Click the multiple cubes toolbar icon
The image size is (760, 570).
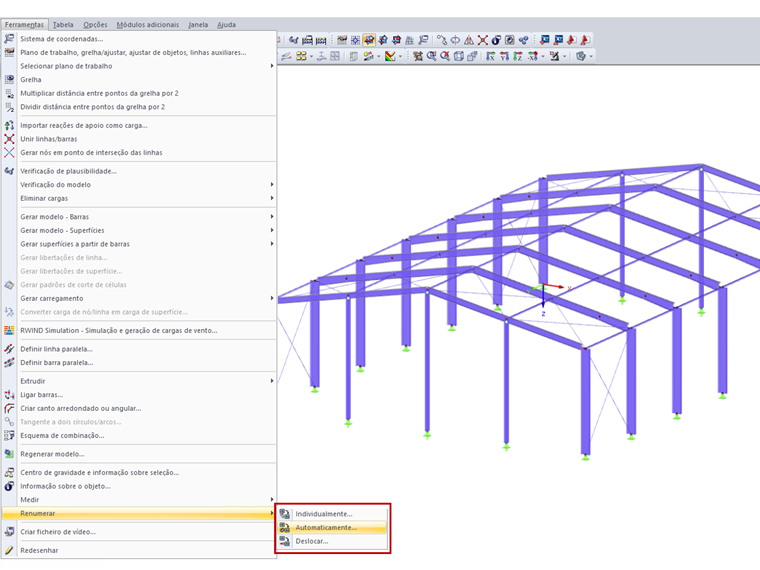[472, 56]
